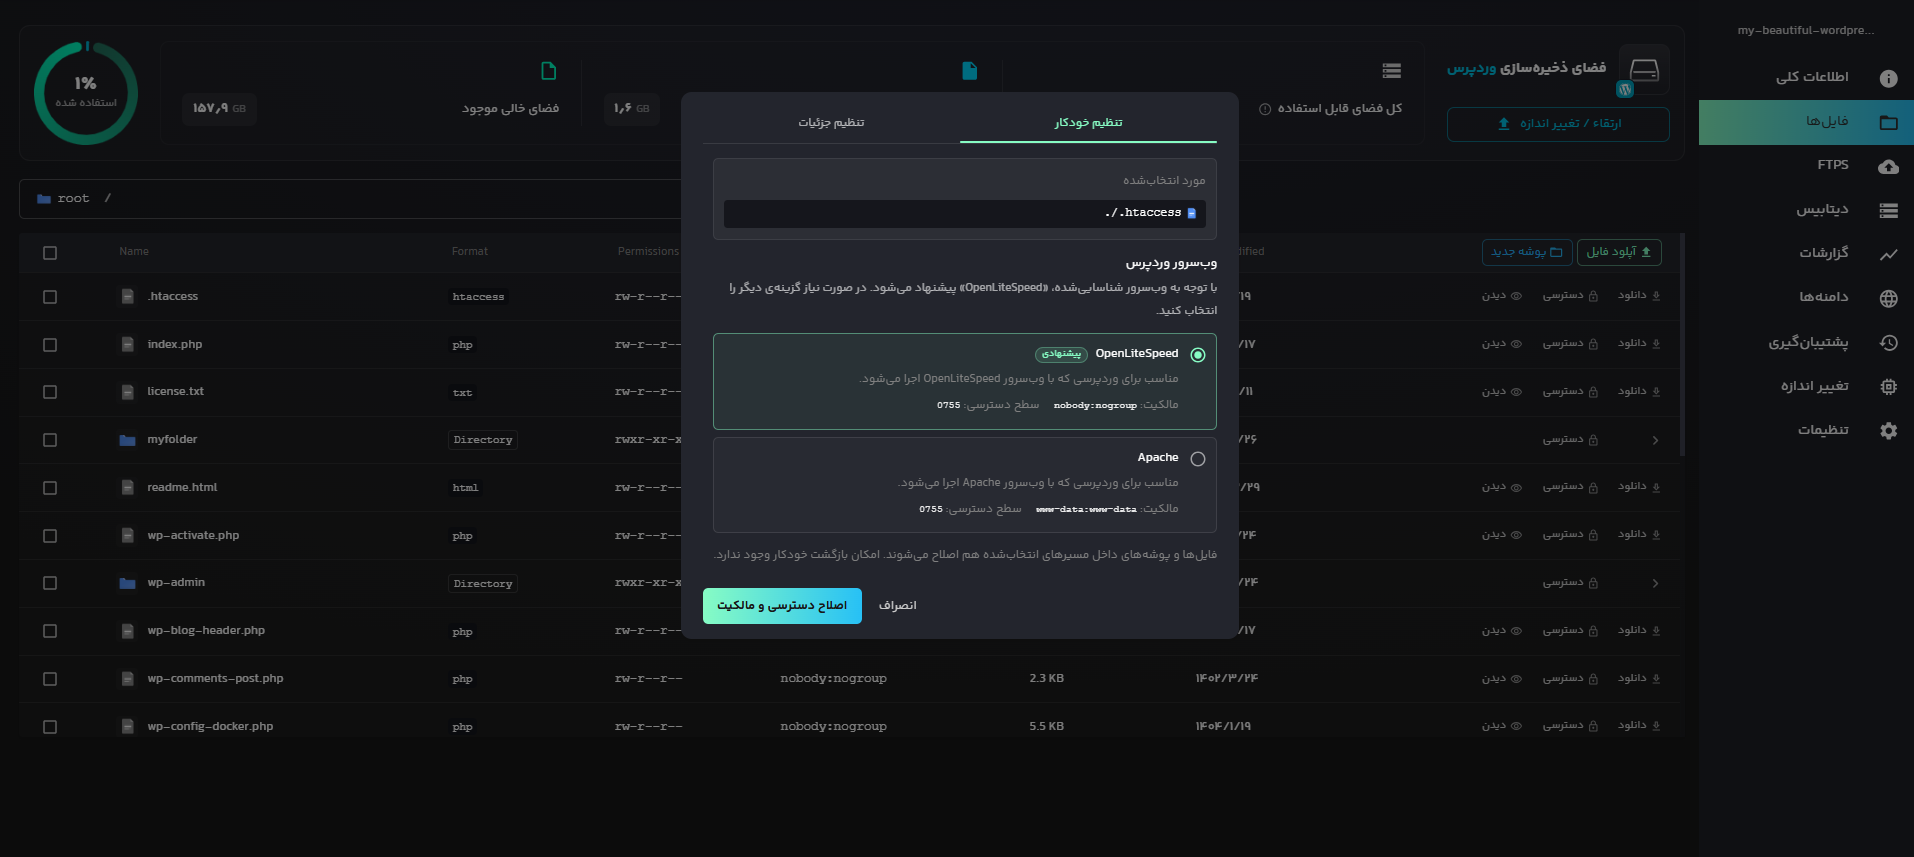Screen dimensions: 1914x857
Task: Click اصلاح دسترسی و مالکیت button
Action: (782, 606)
